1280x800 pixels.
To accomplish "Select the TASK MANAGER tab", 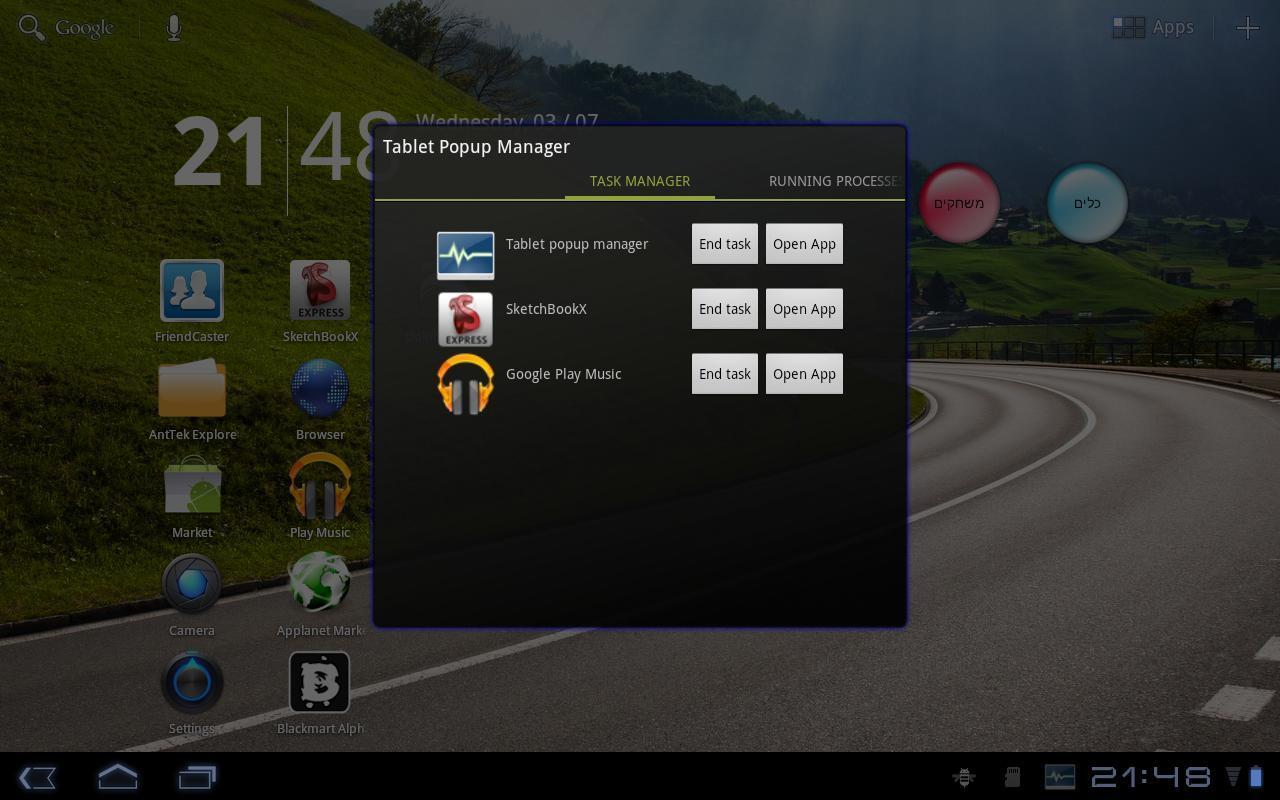I will (x=639, y=181).
